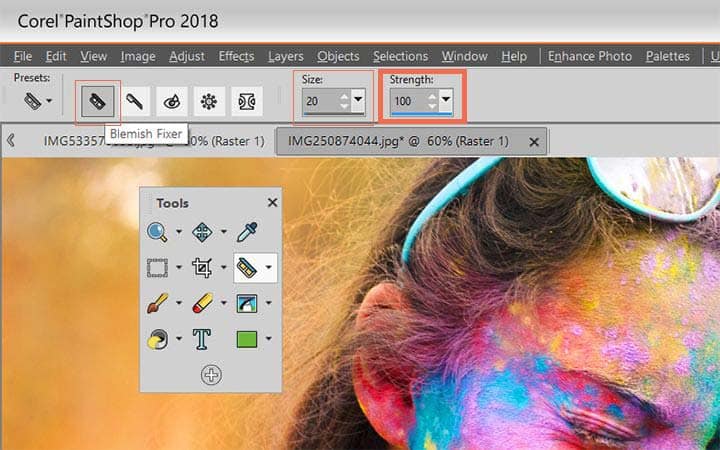Switch to the IMG5335 document tab
Screen dimensions: 720x450
[154, 141]
